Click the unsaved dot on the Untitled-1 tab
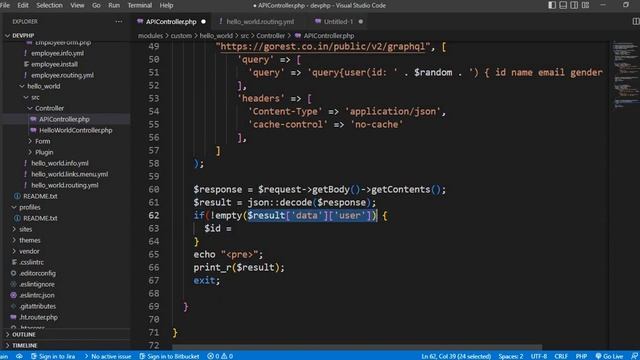The width and height of the screenshot is (640, 360). (x=360, y=22)
